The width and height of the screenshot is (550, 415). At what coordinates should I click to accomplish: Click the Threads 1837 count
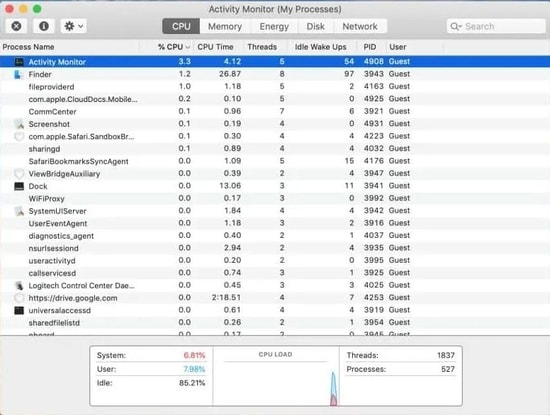pyautogui.click(x=446, y=355)
